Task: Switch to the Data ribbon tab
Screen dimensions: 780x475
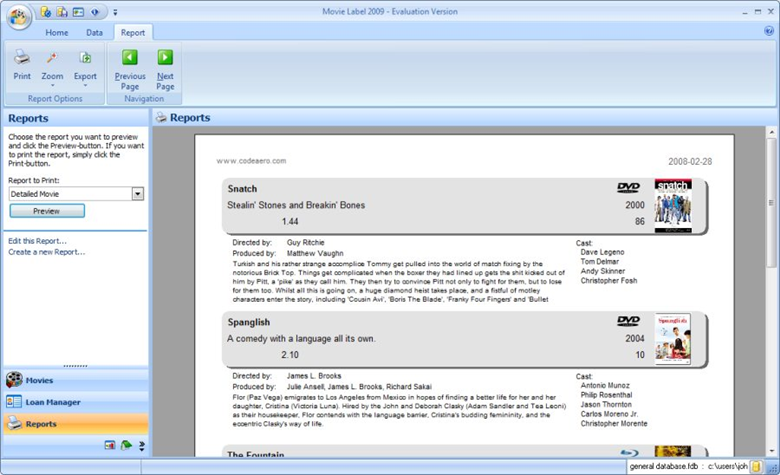Action: point(94,32)
